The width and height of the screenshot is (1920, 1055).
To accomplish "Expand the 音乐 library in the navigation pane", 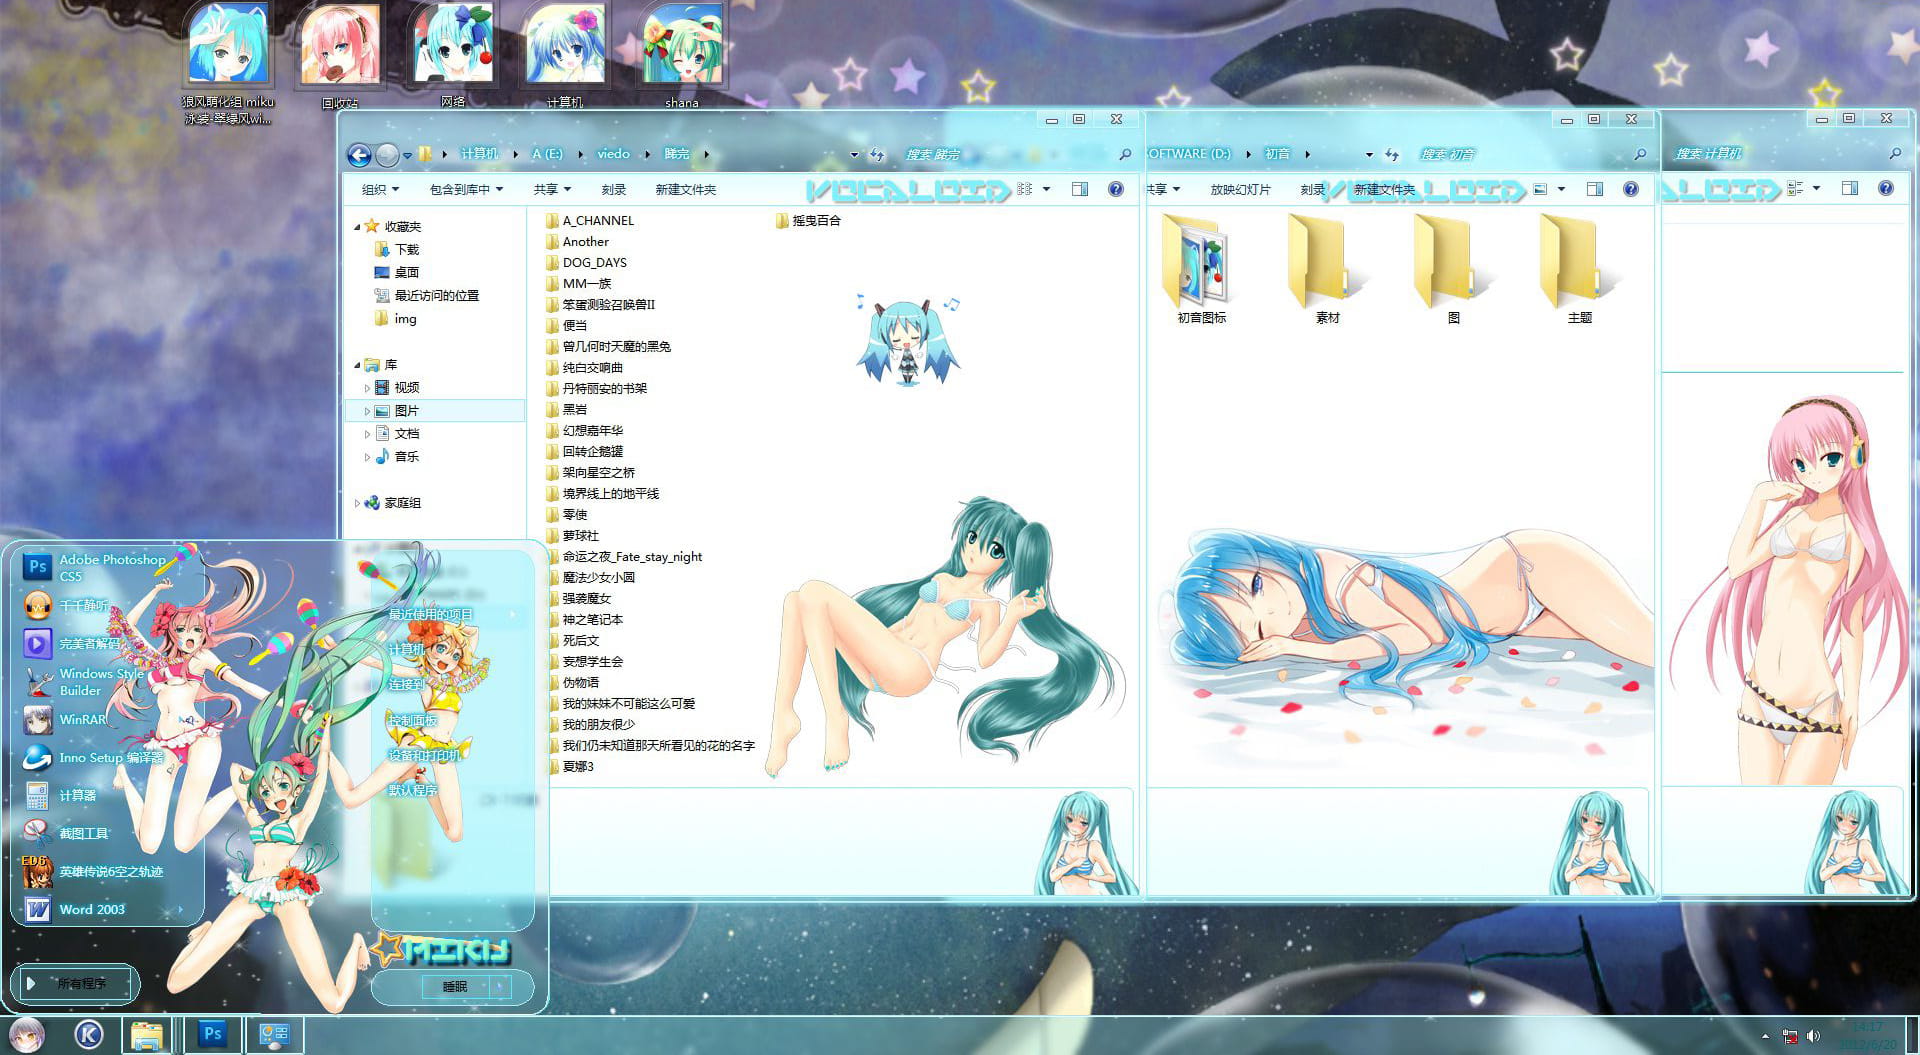I will (369, 457).
